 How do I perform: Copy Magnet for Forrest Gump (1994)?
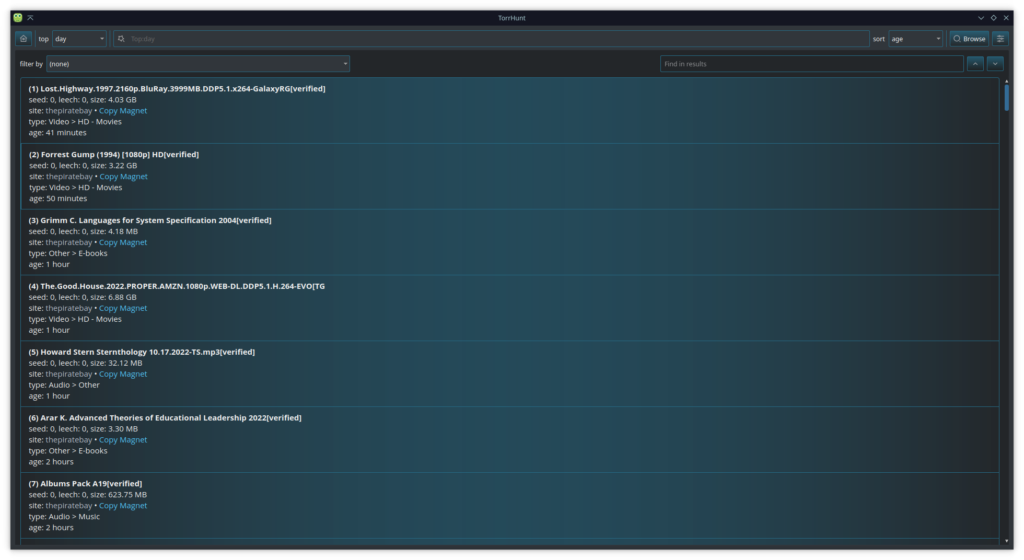[x=123, y=177]
